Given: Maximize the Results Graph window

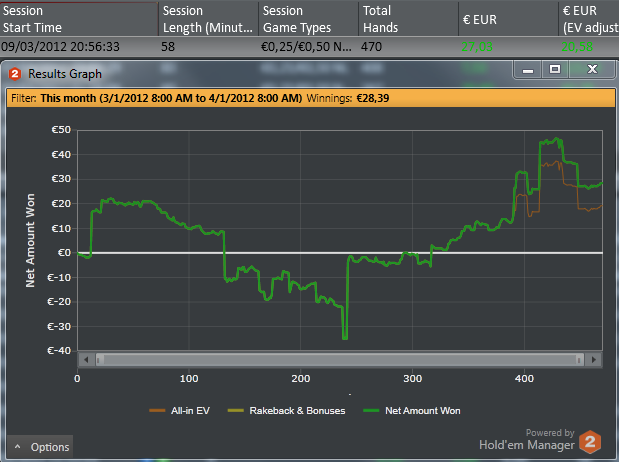Looking at the screenshot, I should pyautogui.click(x=555, y=70).
